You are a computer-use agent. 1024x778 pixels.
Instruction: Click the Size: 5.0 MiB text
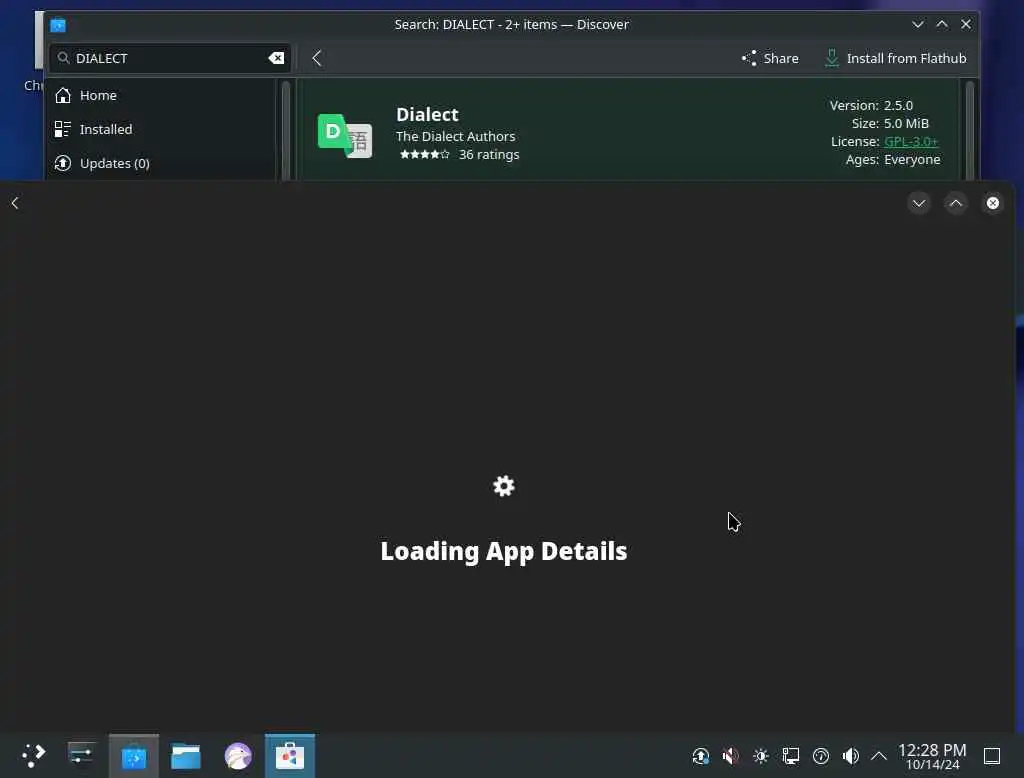(889, 123)
